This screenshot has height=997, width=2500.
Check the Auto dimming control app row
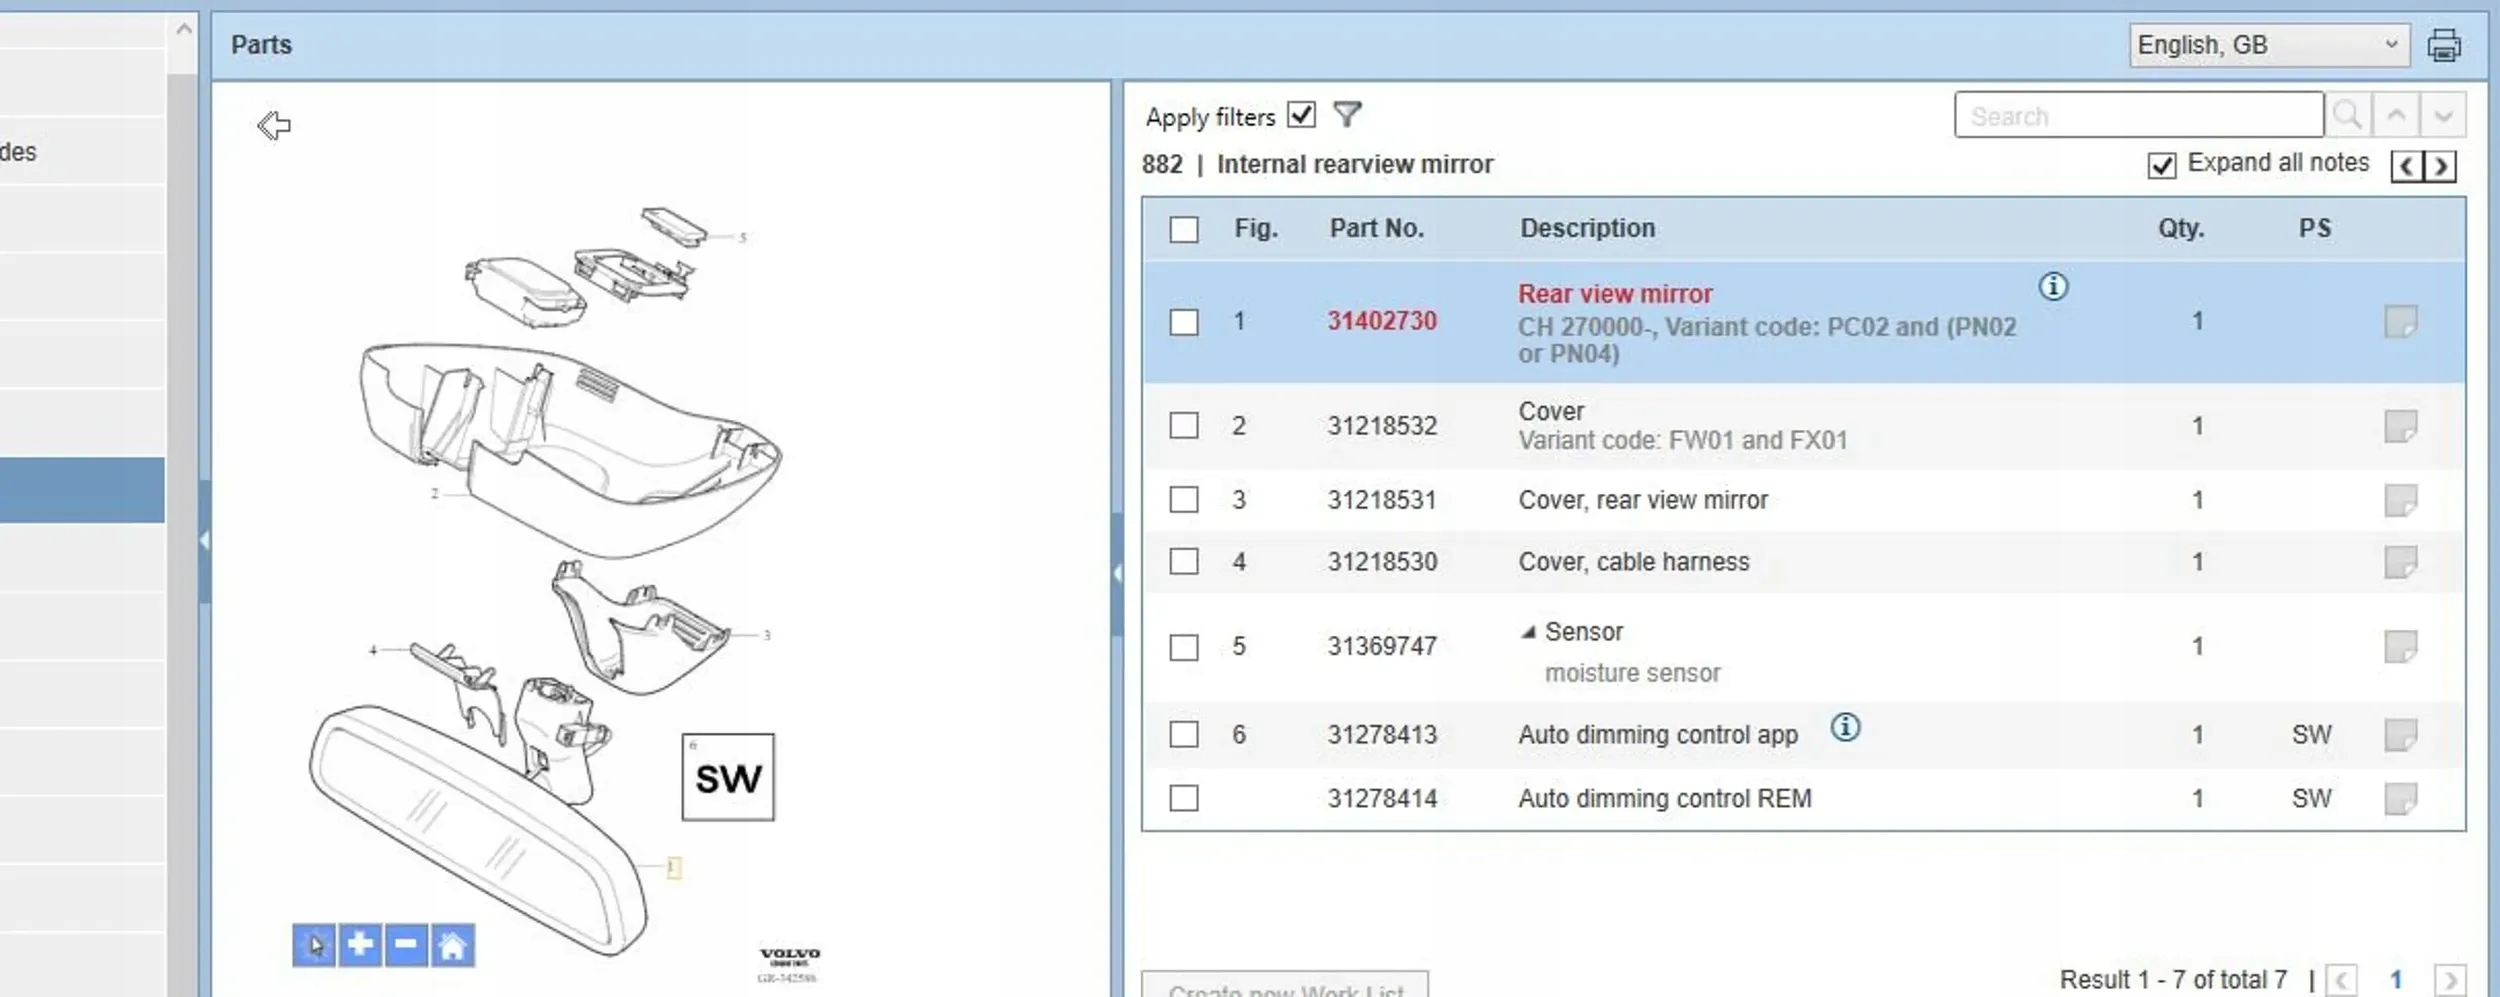tap(1184, 735)
